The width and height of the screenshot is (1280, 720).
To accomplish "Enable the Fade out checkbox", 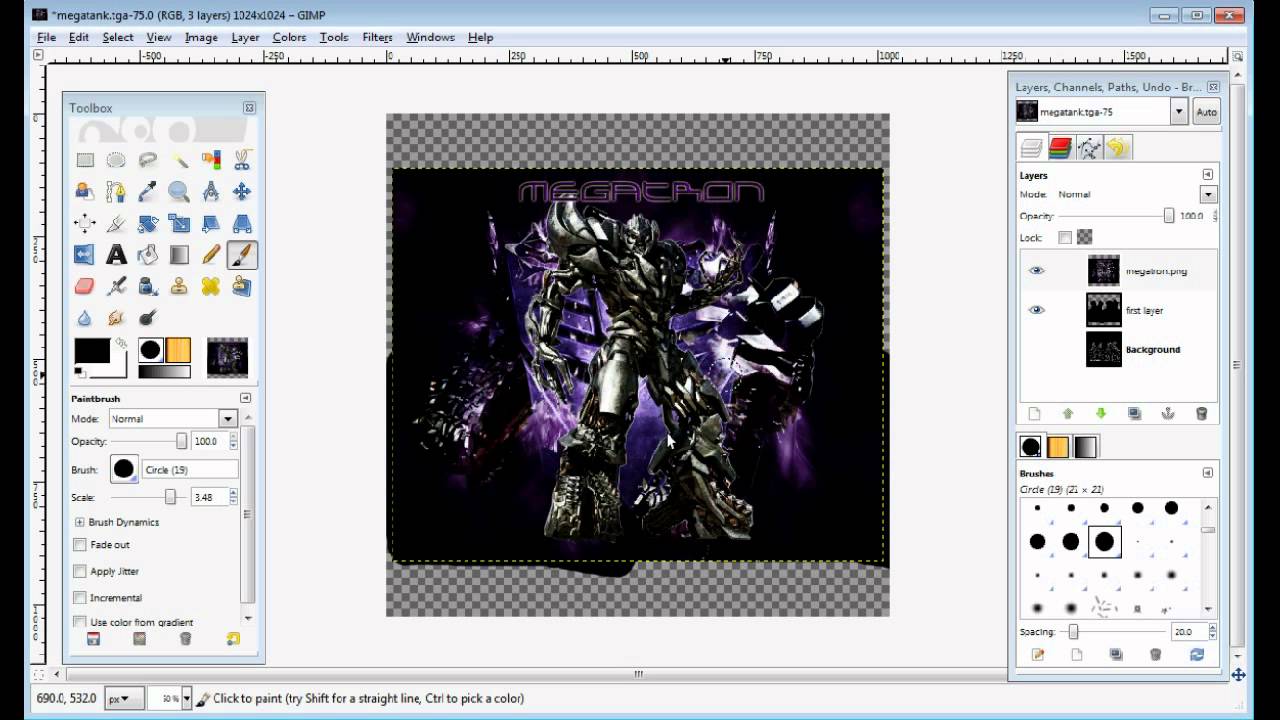I will pos(80,545).
